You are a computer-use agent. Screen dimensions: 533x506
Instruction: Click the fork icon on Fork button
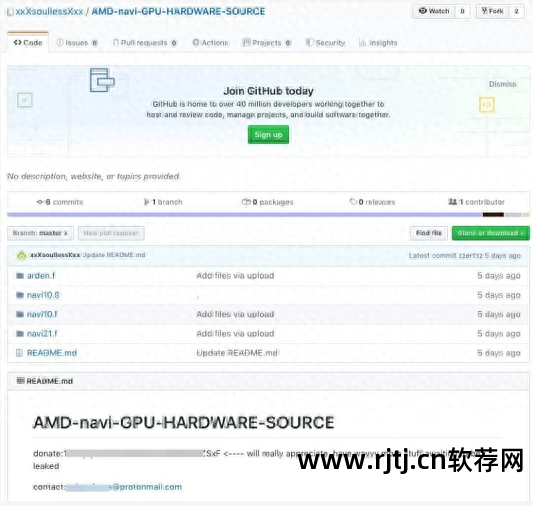click(485, 11)
